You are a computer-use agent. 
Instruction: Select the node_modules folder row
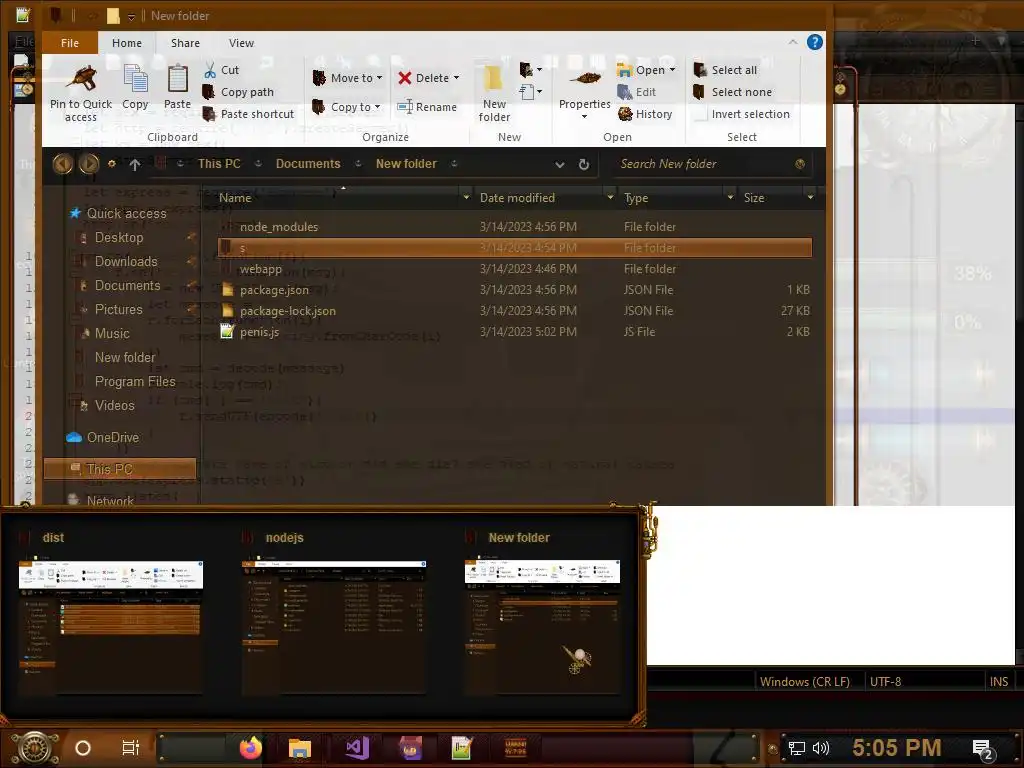click(x=515, y=227)
